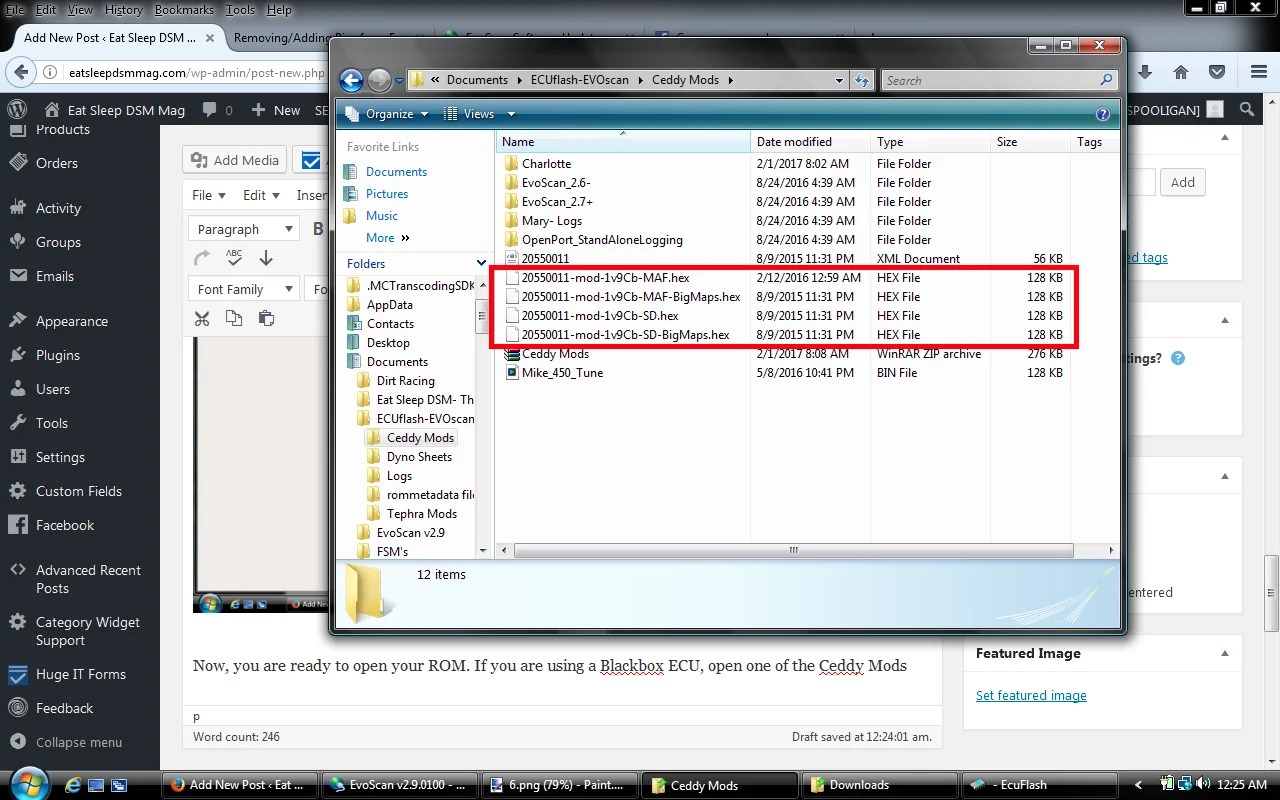Select the Mike_450_Tune BIN file
Image resolution: width=1280 pixels, height=800 pixels.
562,372
